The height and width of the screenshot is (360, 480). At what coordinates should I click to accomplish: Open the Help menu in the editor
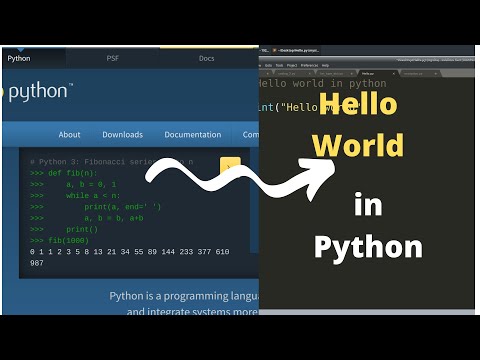pos(325,65)
